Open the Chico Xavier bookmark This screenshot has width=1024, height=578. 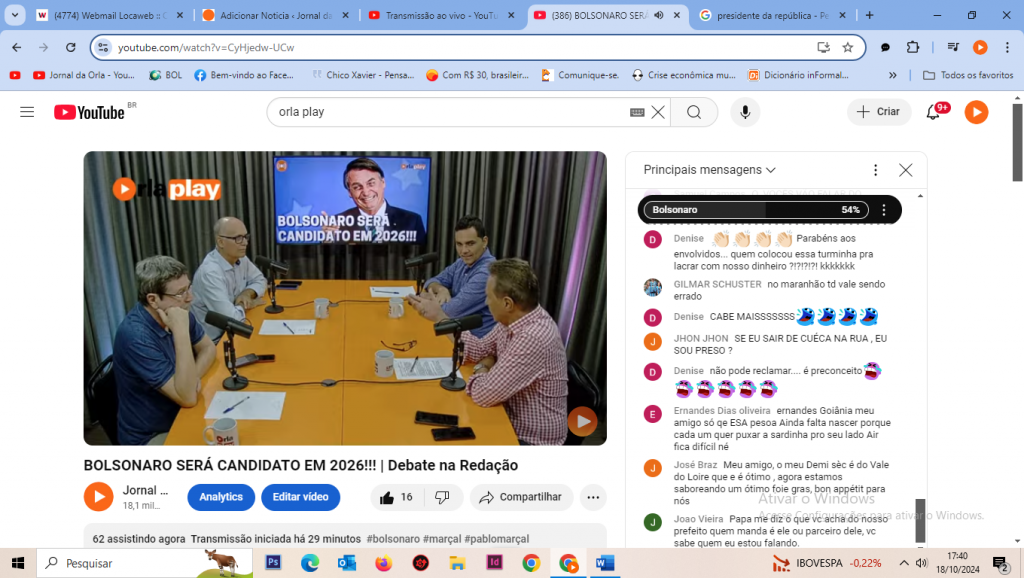click(362, 75)
